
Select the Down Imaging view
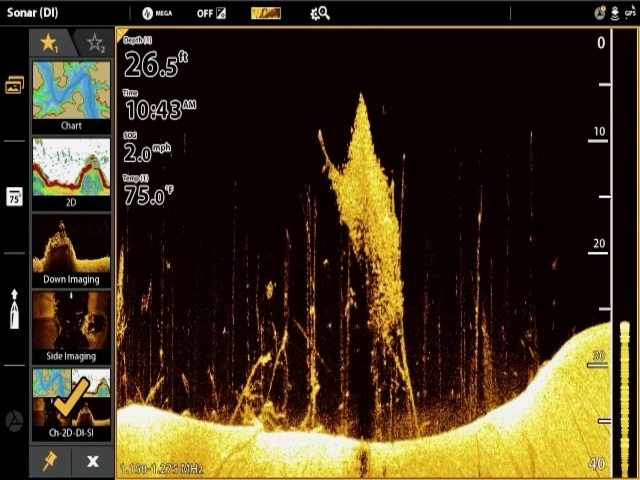[71, 249]
